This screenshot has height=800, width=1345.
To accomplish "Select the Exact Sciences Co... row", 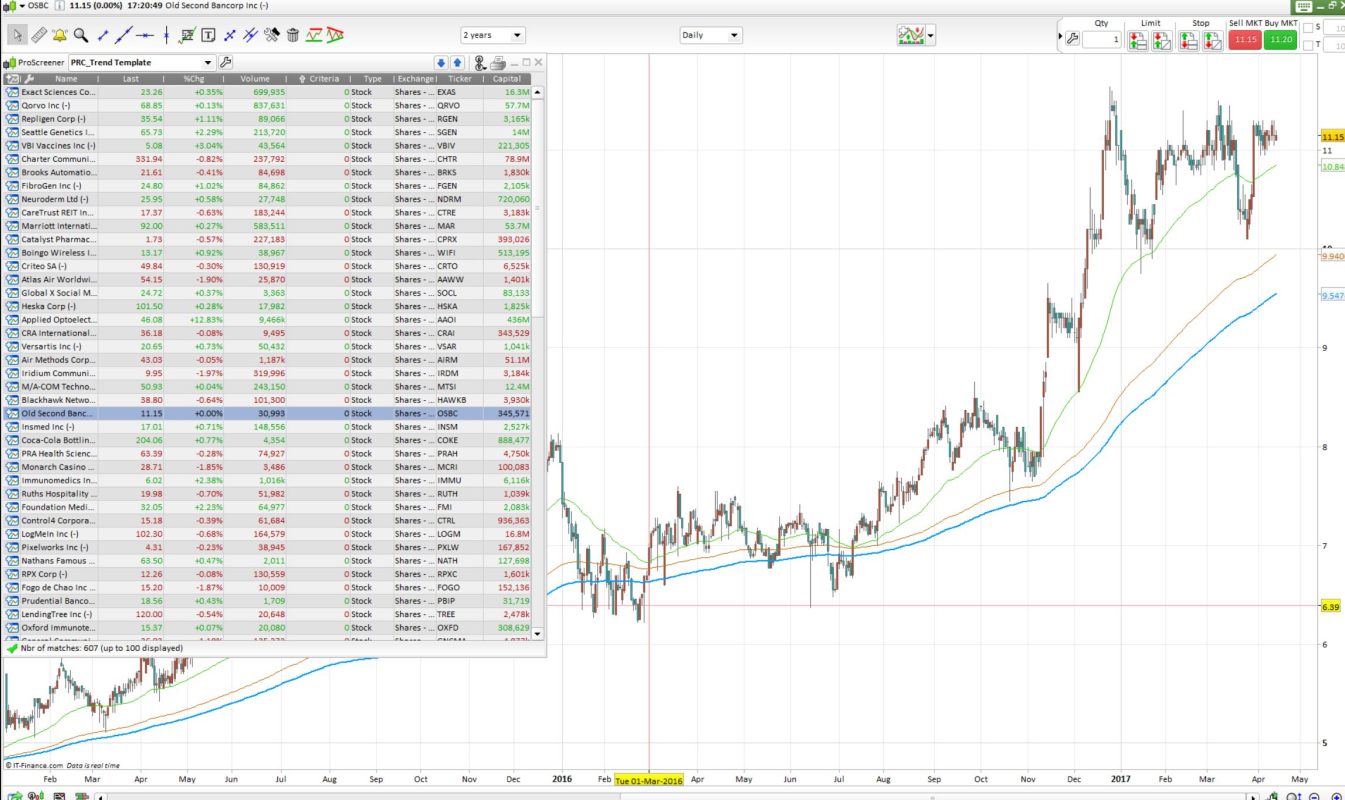I will [268, 92].
